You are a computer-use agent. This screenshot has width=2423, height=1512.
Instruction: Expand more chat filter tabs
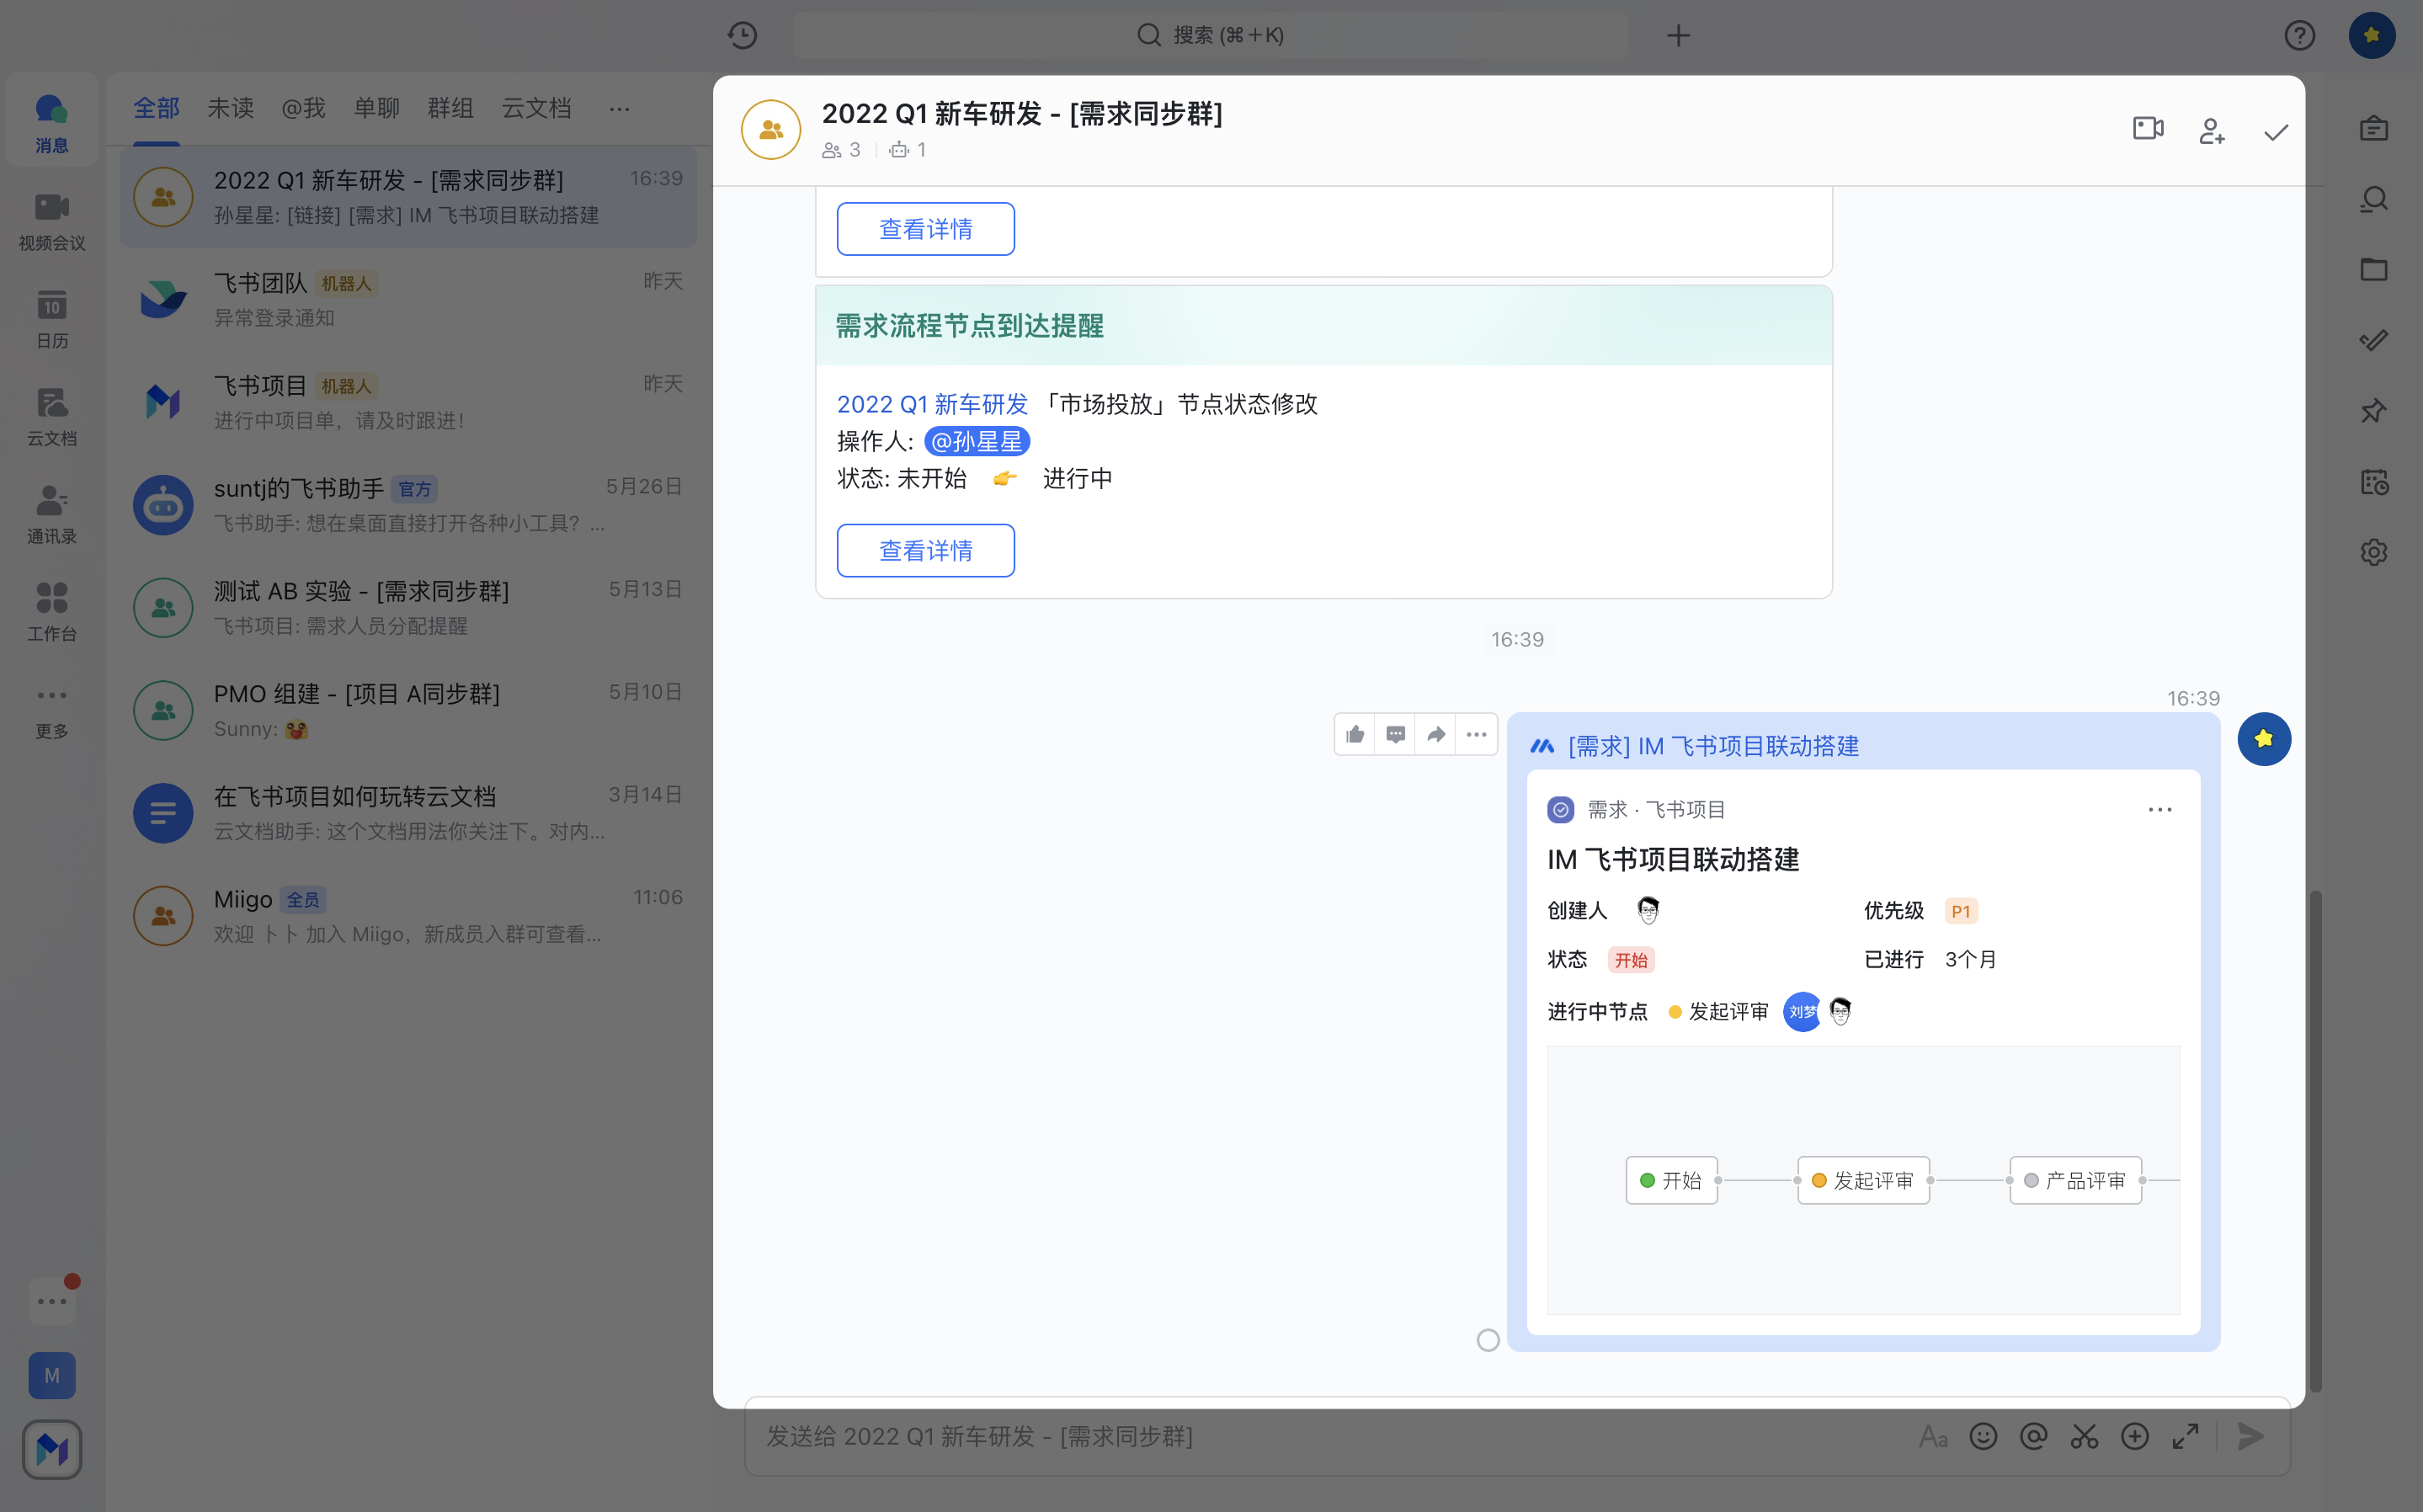(x=619, y=108)
